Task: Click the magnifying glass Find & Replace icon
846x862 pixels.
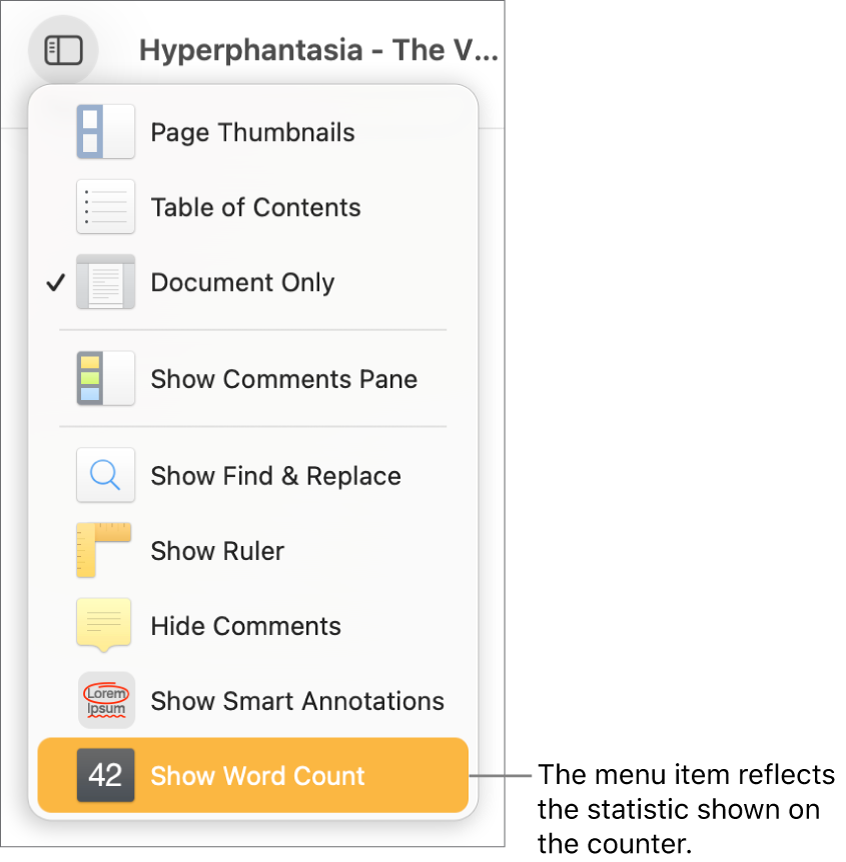Action: click(x=105, y=475)
